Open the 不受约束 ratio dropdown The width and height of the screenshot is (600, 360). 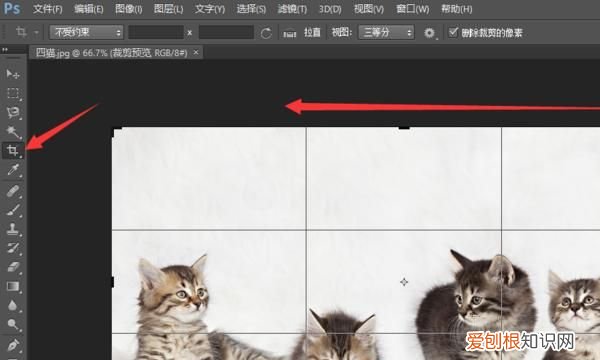(86, 33)
